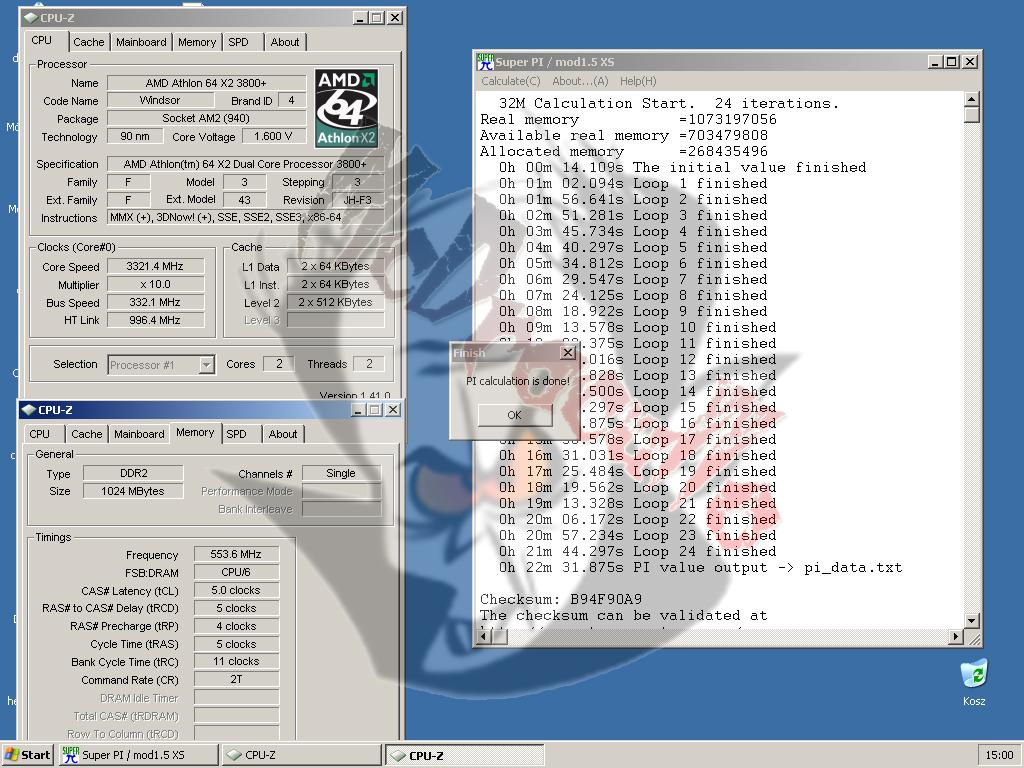Click Super PI vertical scrollbar down arrow

pyautogui.click(x=972, y=620)
